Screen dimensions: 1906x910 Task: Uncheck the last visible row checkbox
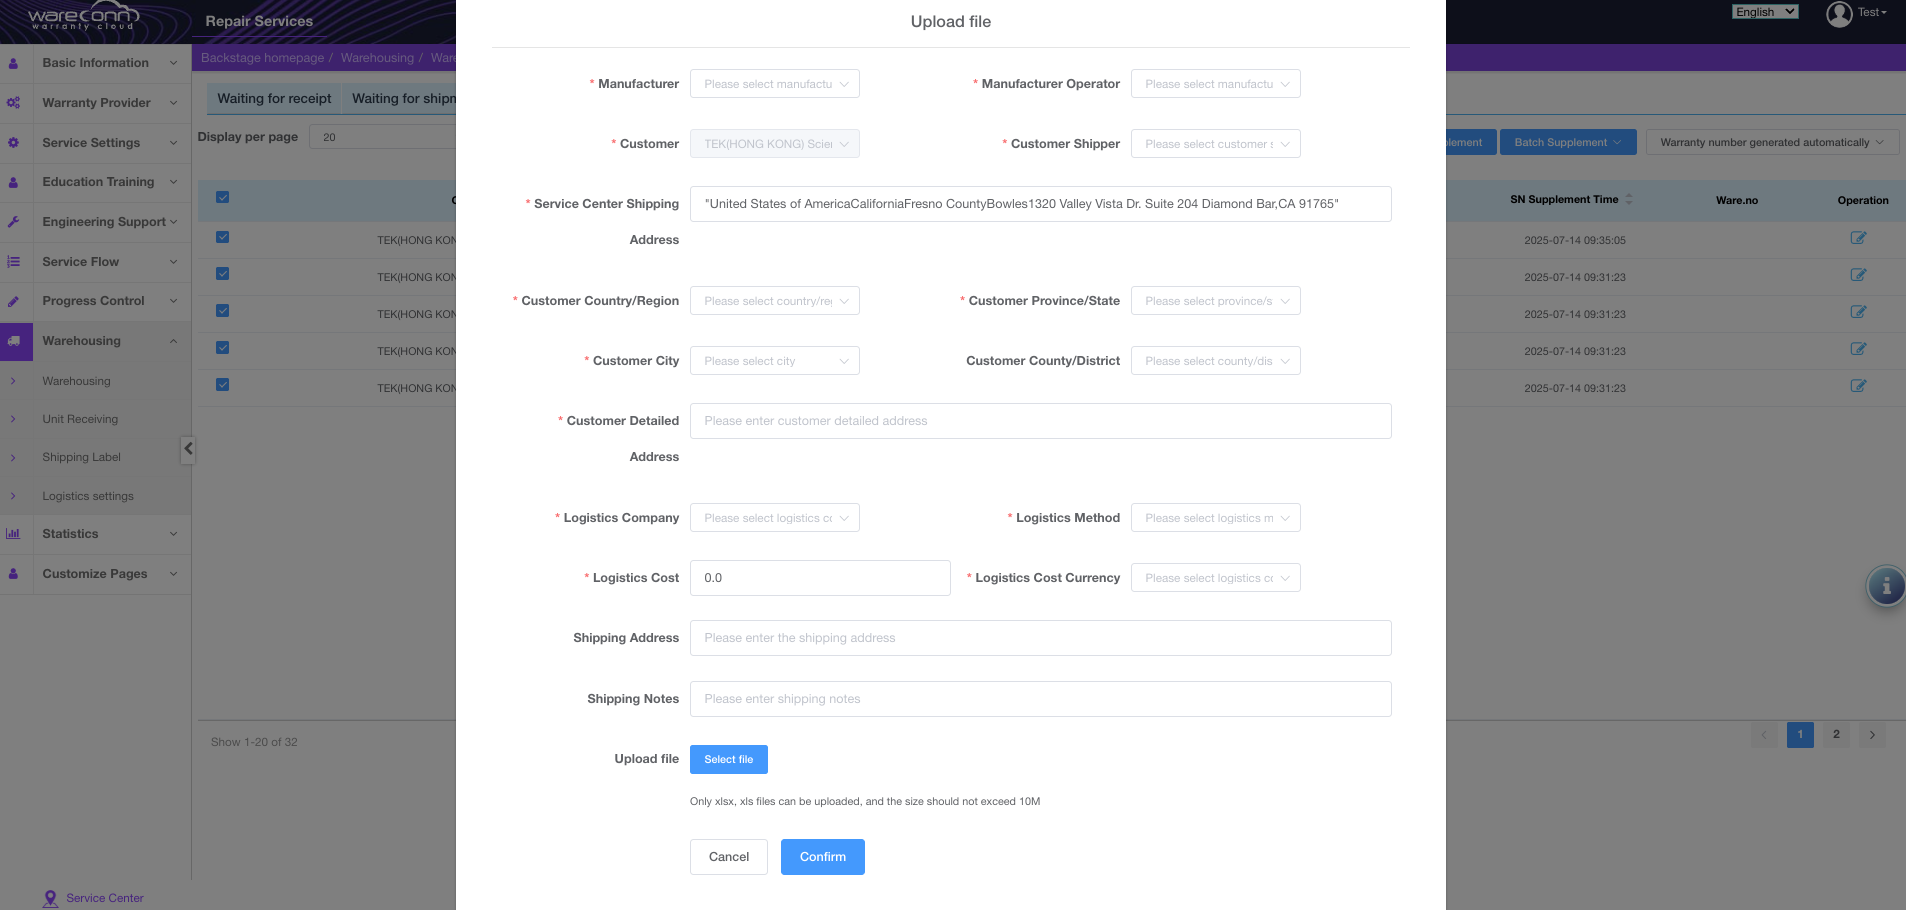click(x=223, y=385)
